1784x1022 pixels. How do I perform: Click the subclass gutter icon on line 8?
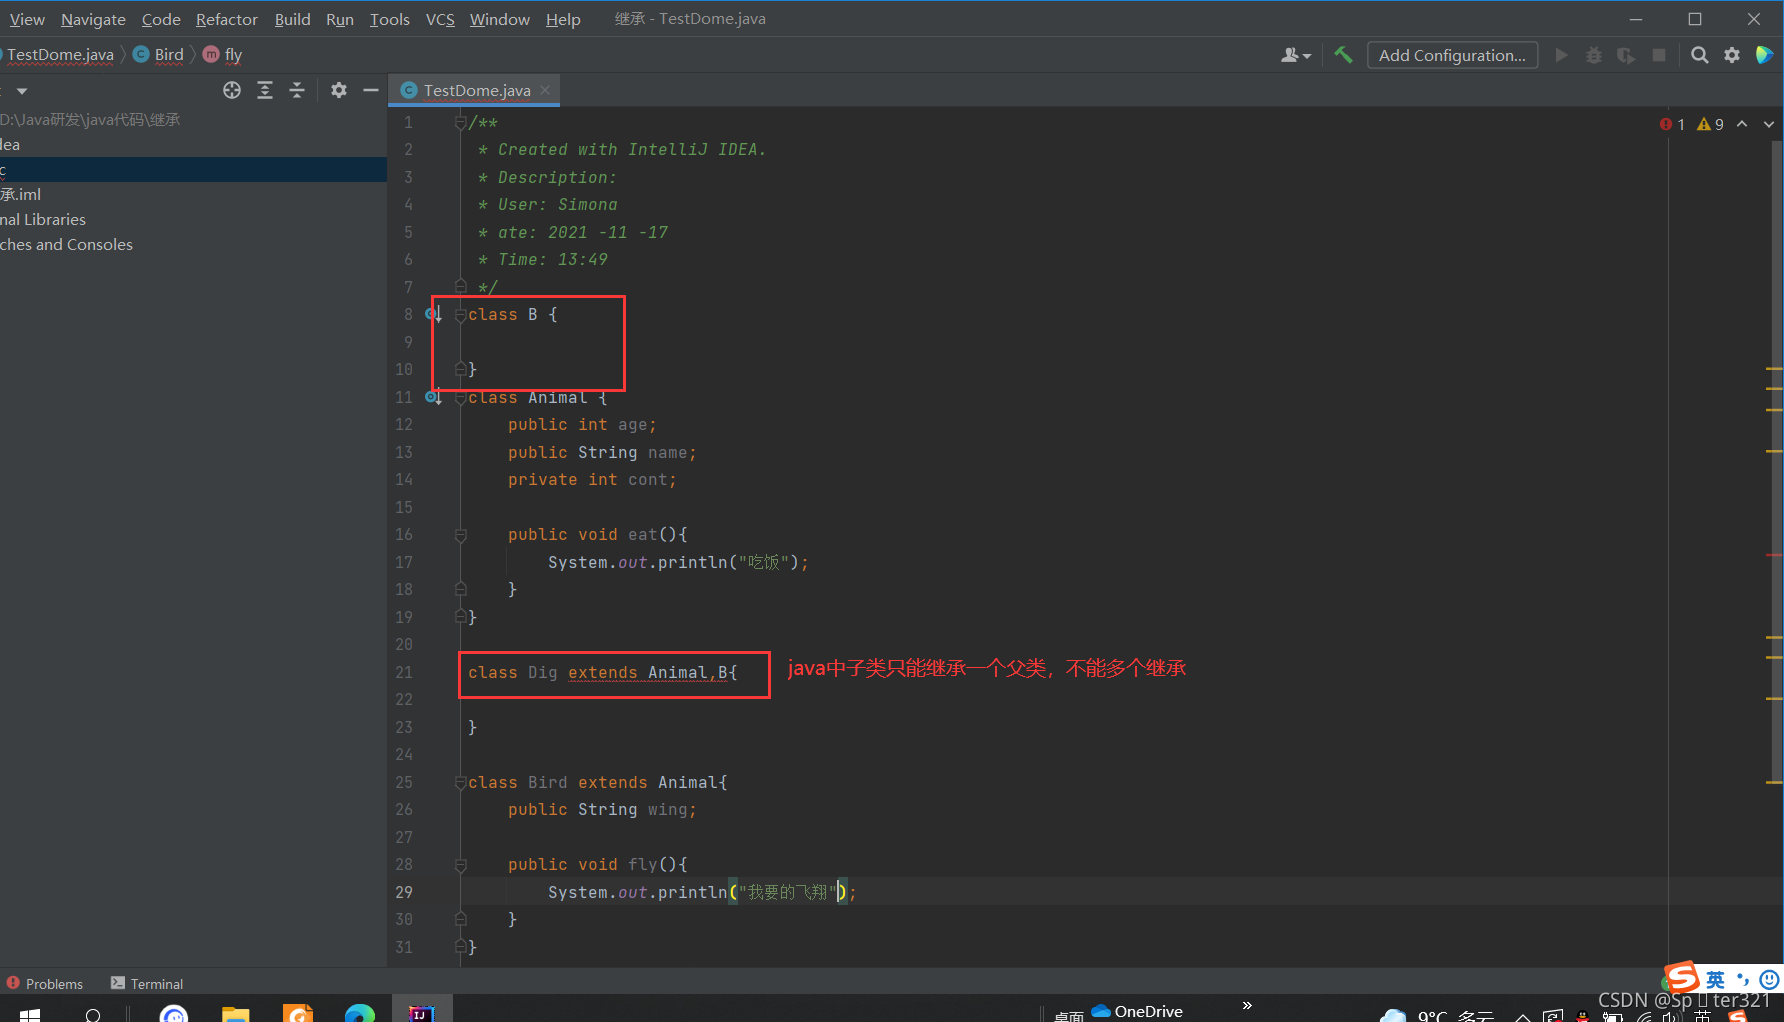[x=433, y=314]
